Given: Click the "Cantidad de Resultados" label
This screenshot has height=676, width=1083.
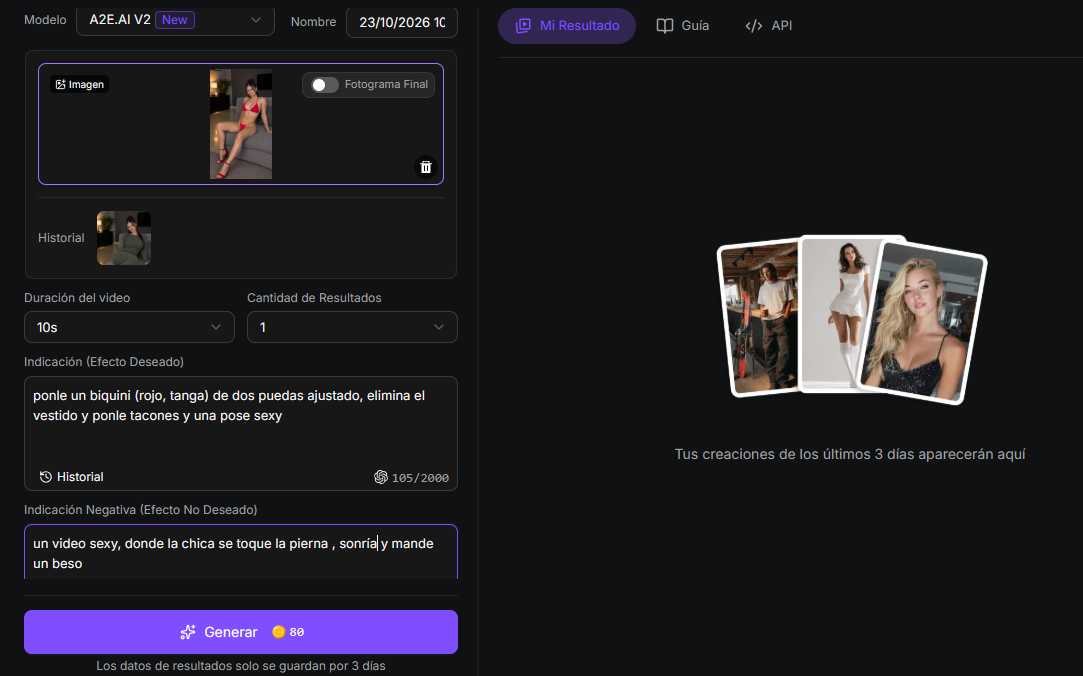Looking at the screenshot, I should (314, 298).
